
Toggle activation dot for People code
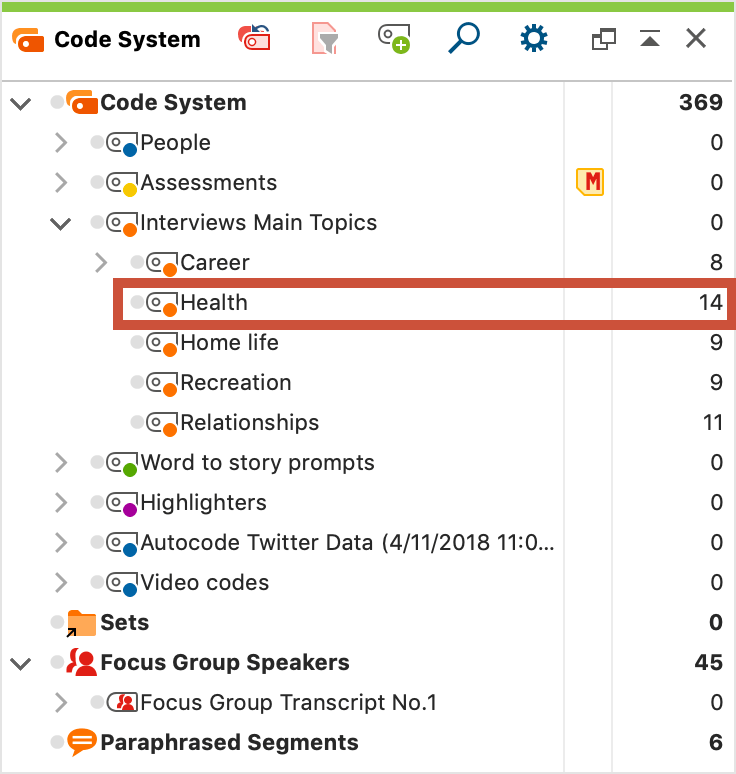(x=97, y=142)
